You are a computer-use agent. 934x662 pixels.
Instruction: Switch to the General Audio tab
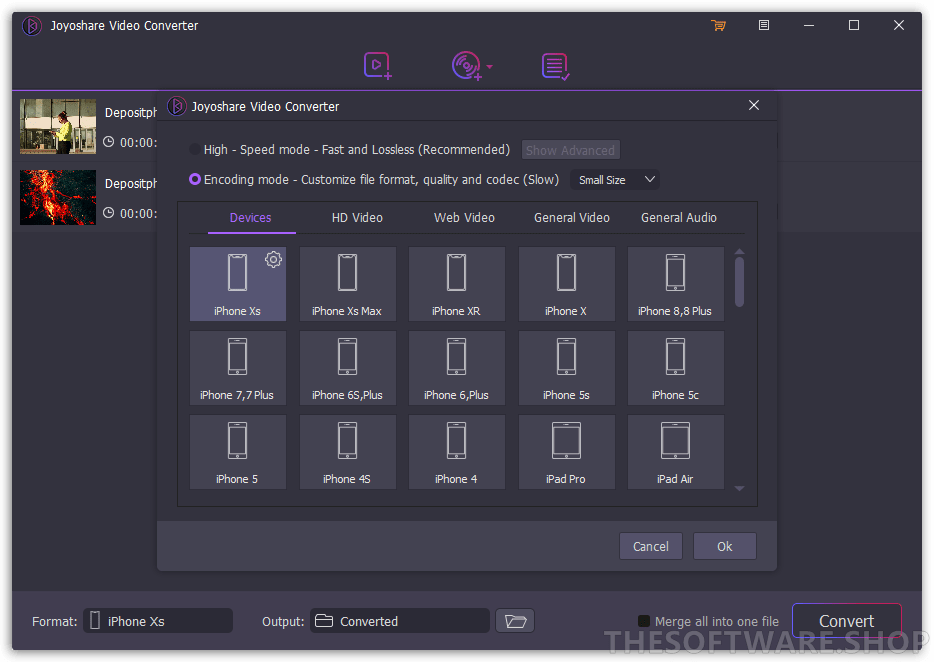click(678, 217)
